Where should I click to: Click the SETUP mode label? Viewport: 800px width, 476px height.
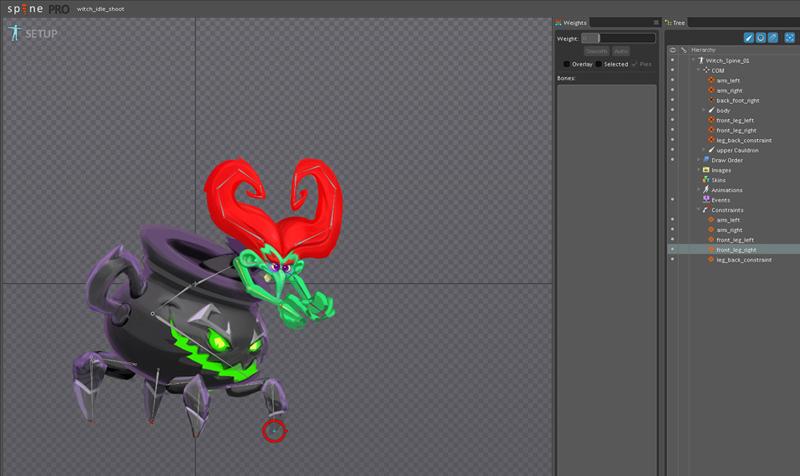[x=41, y=34]
